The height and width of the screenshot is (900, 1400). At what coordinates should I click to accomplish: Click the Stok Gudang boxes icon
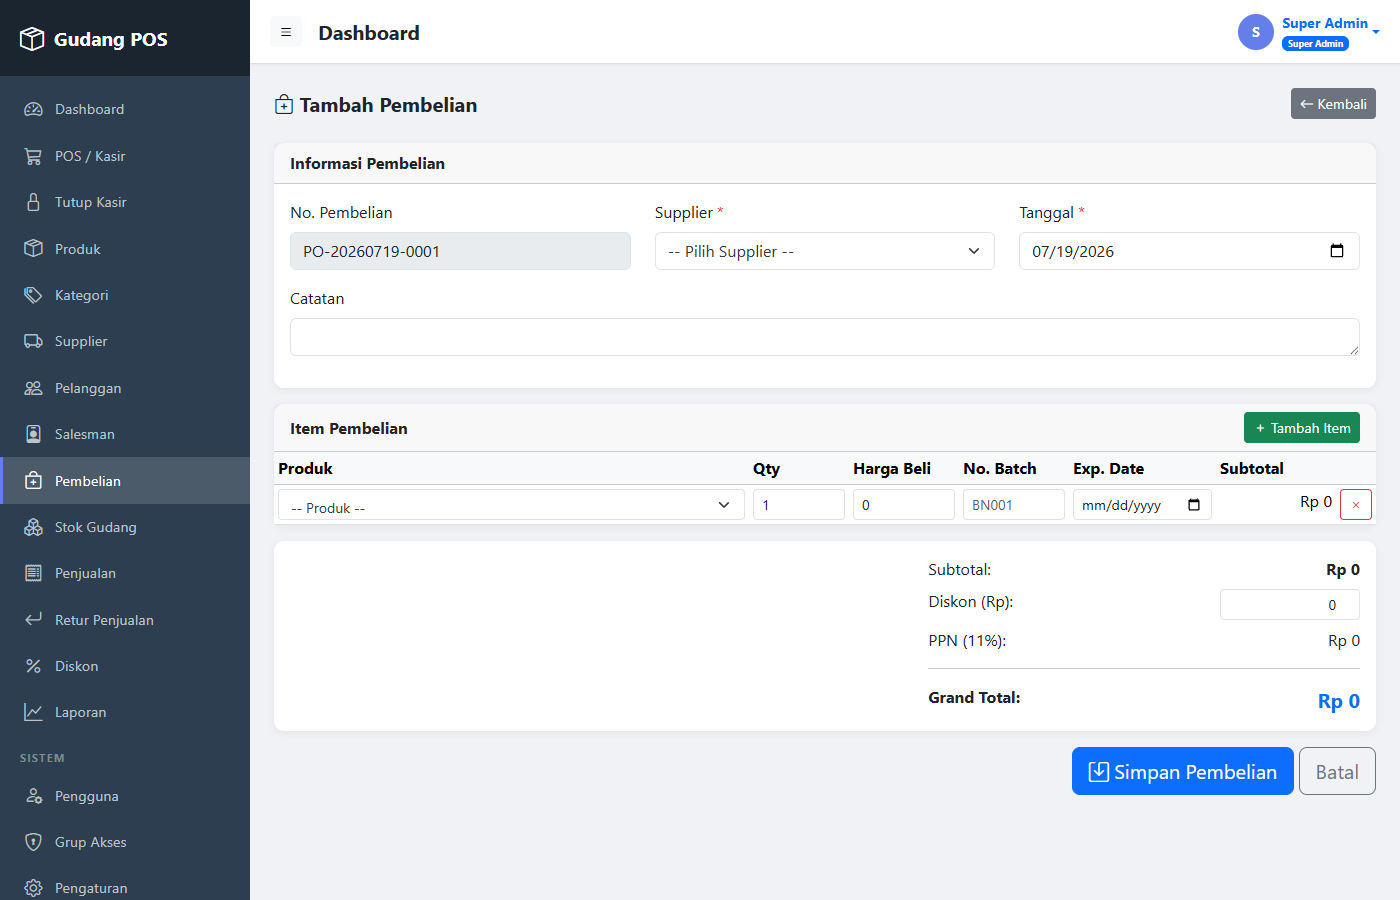[33, 527]
